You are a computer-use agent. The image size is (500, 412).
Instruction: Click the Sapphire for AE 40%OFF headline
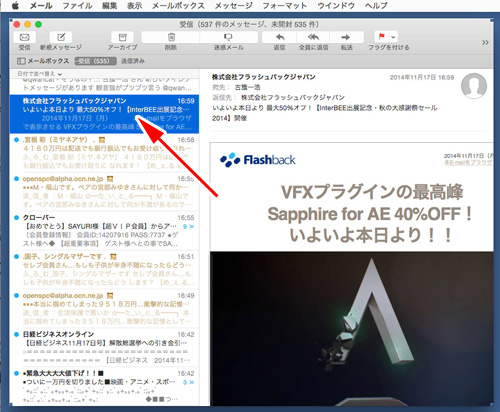coord(369,214)
